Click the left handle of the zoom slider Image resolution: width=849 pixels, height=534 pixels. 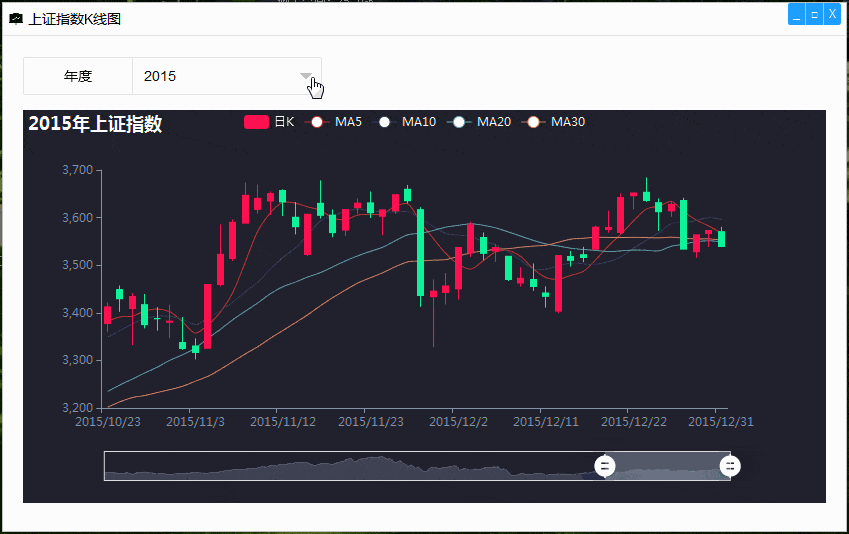tap(605, 465)
